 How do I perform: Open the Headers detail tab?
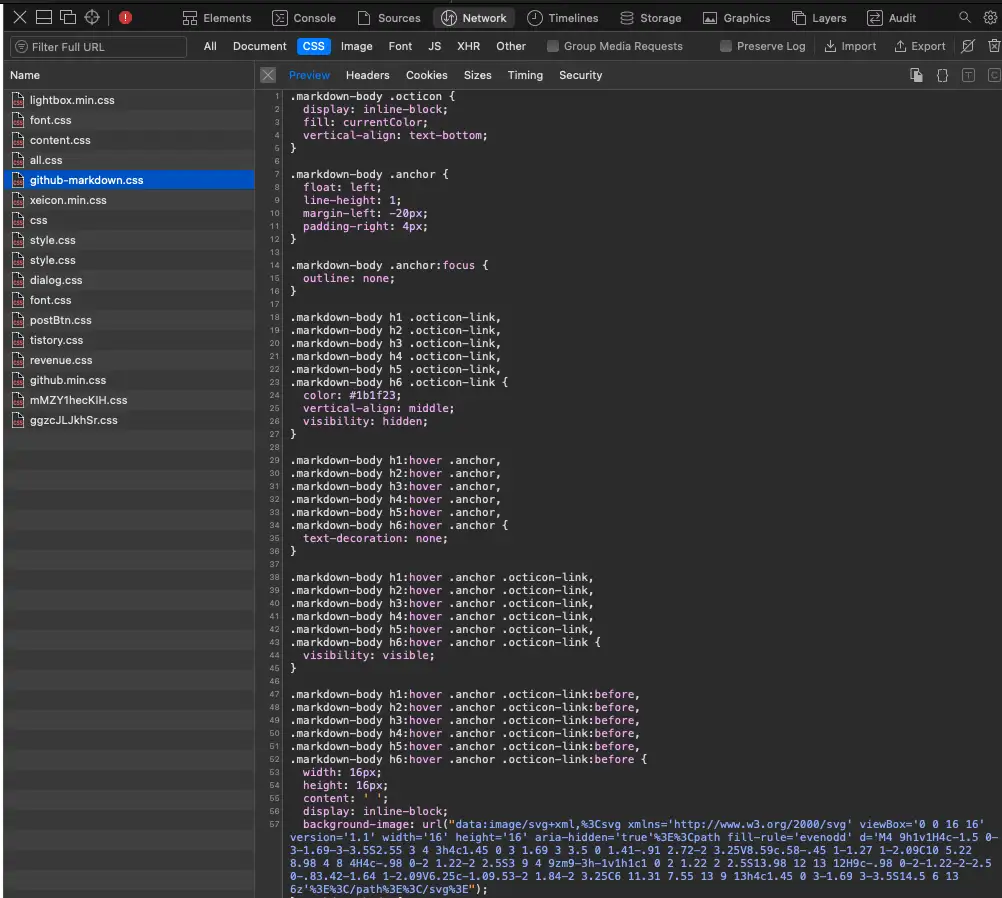coord(367,75)
